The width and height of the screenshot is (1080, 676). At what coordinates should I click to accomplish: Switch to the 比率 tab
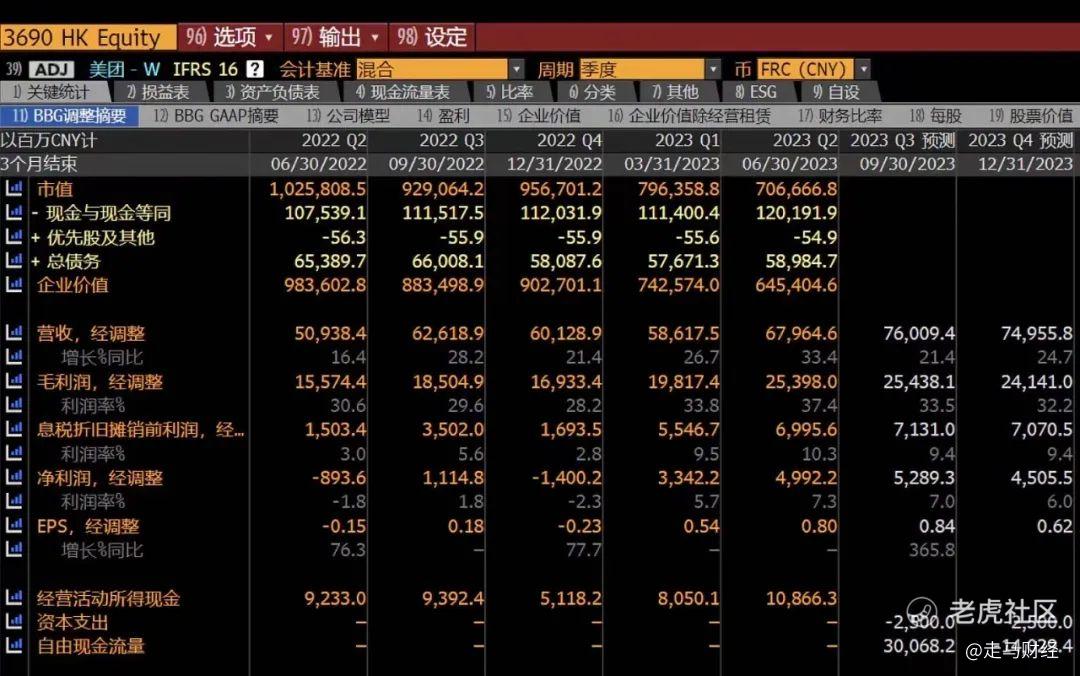510,92
